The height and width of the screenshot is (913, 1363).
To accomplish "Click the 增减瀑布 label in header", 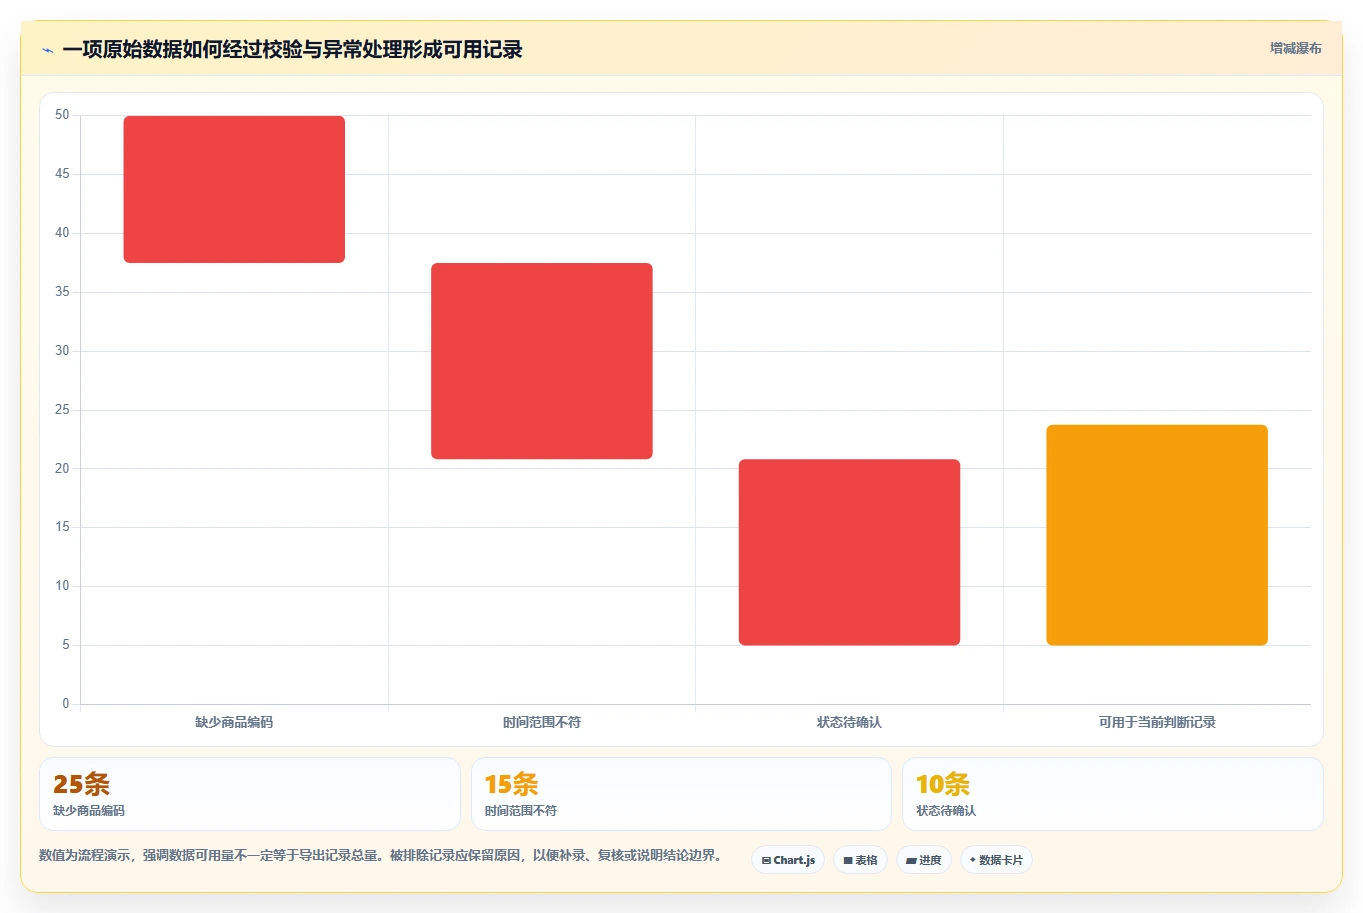I will (1295, 48).
